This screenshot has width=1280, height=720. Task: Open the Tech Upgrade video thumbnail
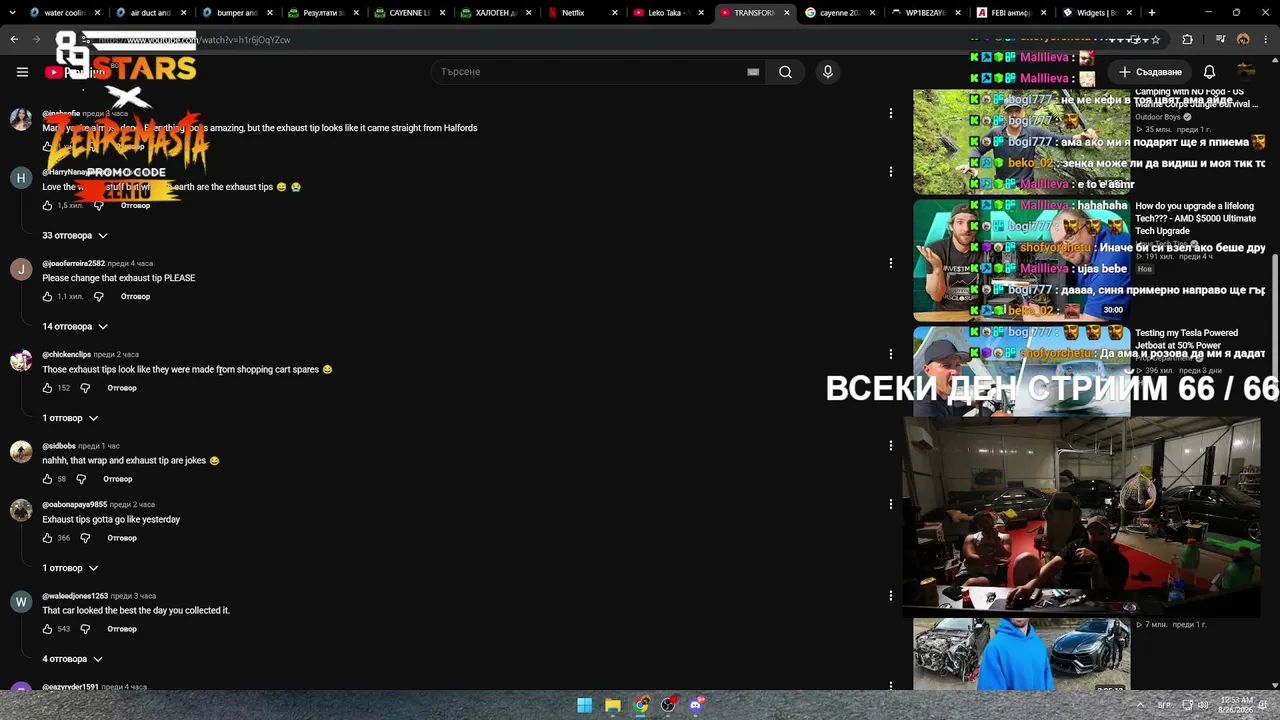click(x=1021, y=259)
